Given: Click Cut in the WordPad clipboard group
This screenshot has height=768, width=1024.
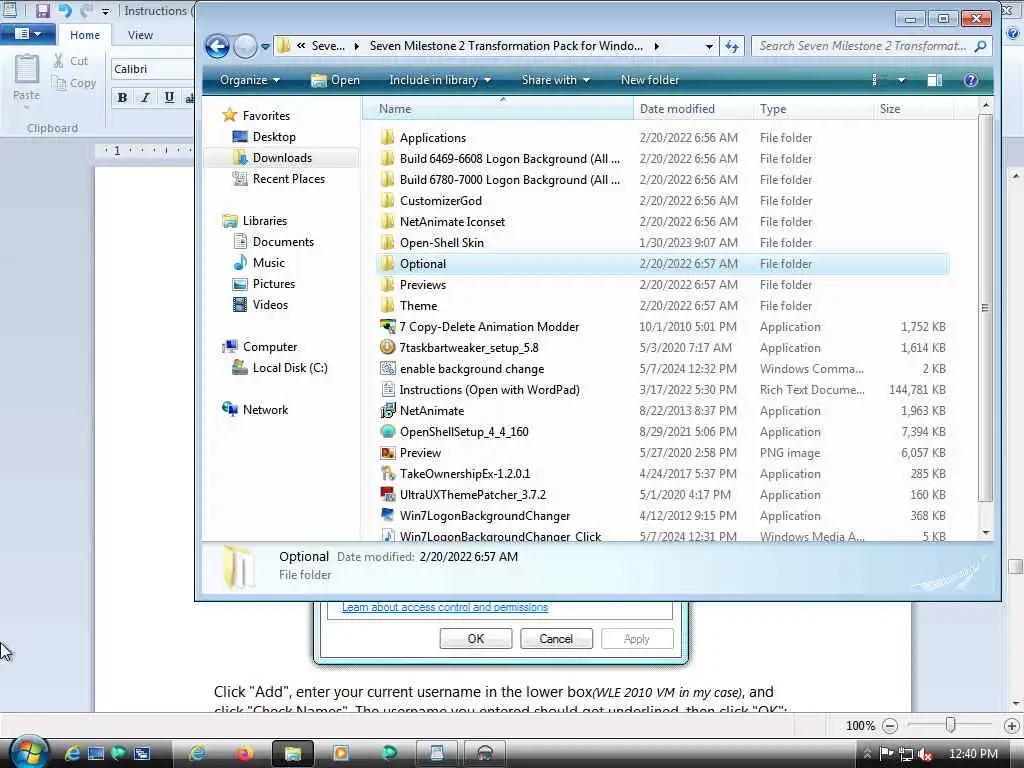Looking at the screenshot, I should [71, 61].
